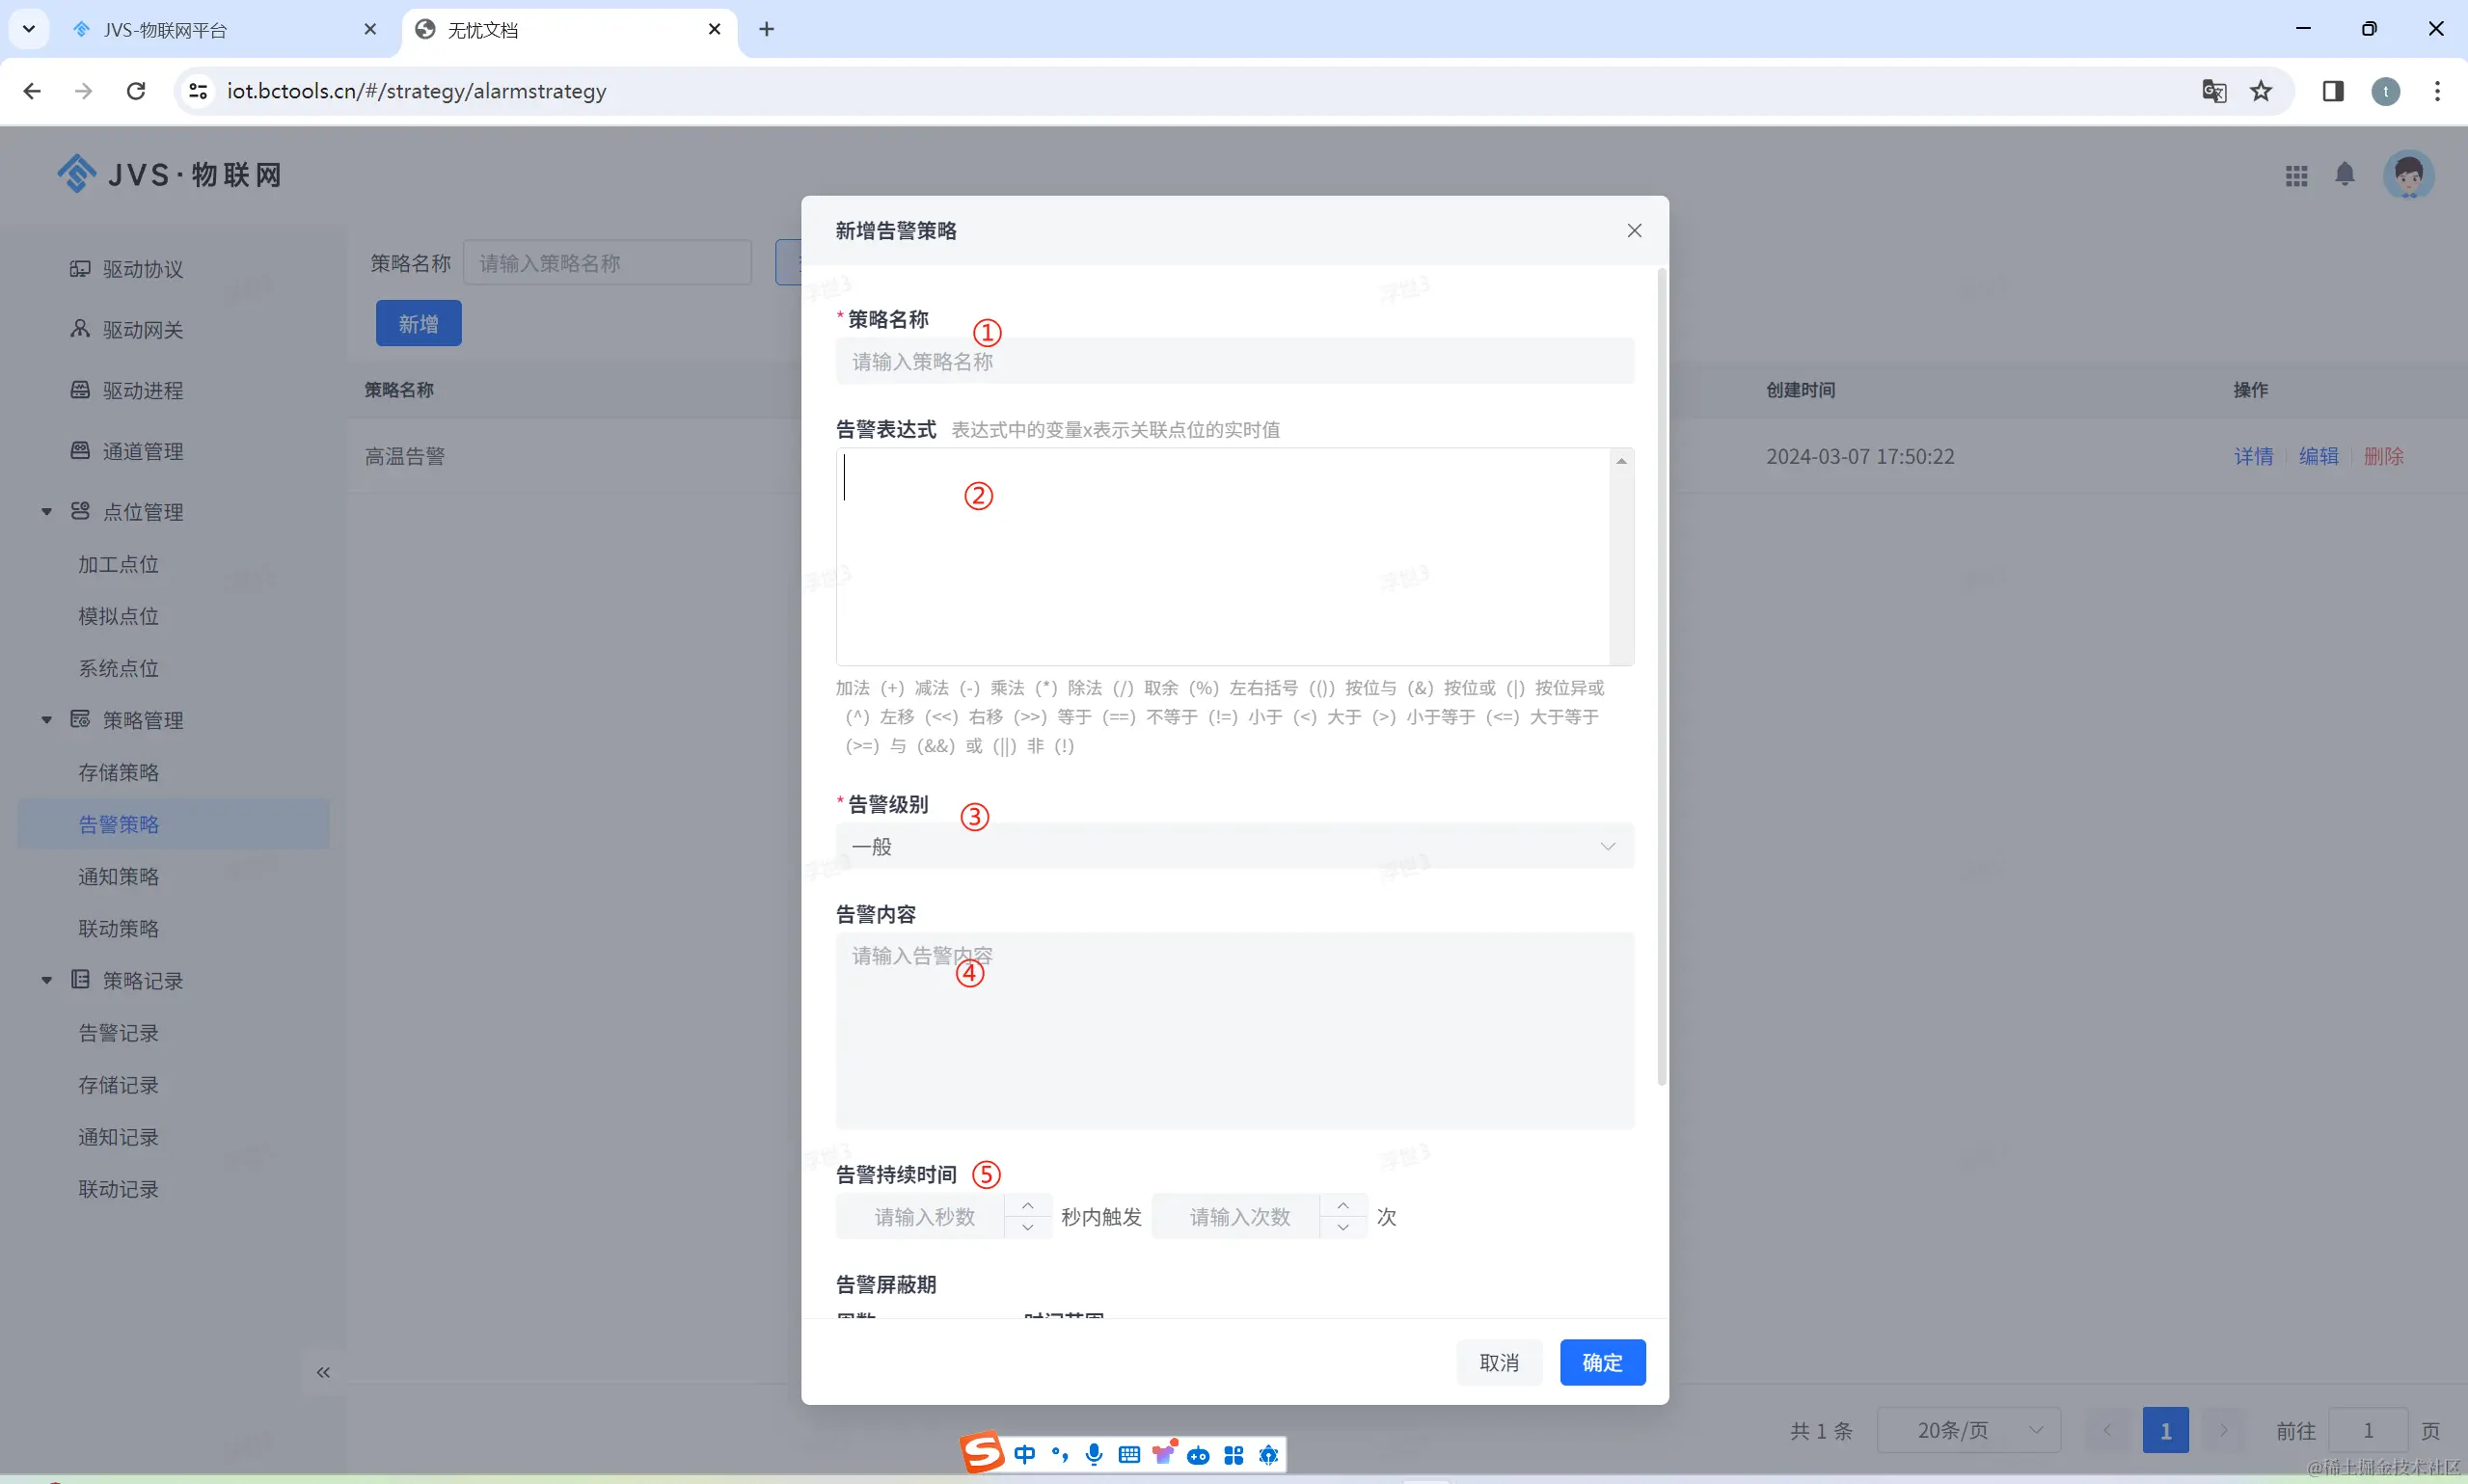The height and width of the screenshot is (1484, 2468).
Task: Increase seconds value with up stepper arrow
Action: 1027,1205
